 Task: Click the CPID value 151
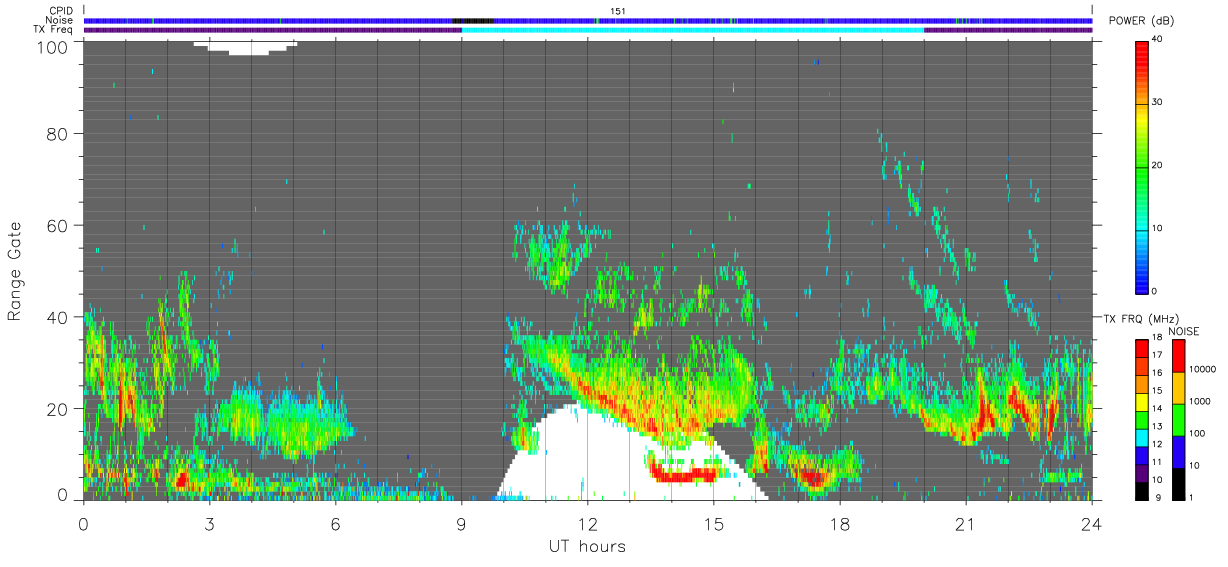click(x=617, y=10)
